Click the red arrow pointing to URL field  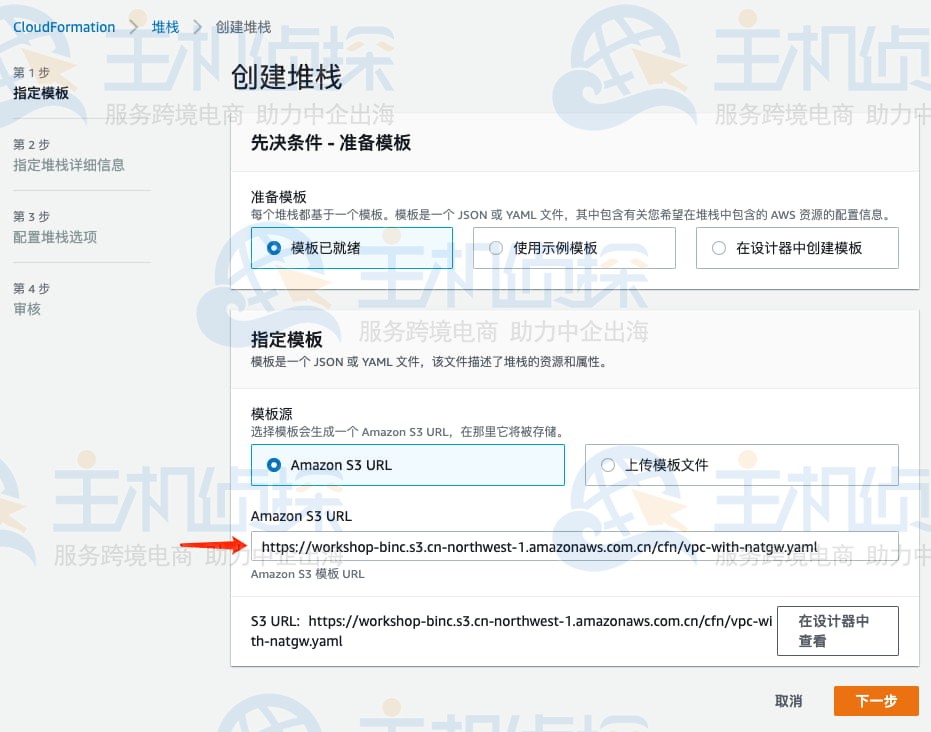pyautogui.click(x=211, y=546)
